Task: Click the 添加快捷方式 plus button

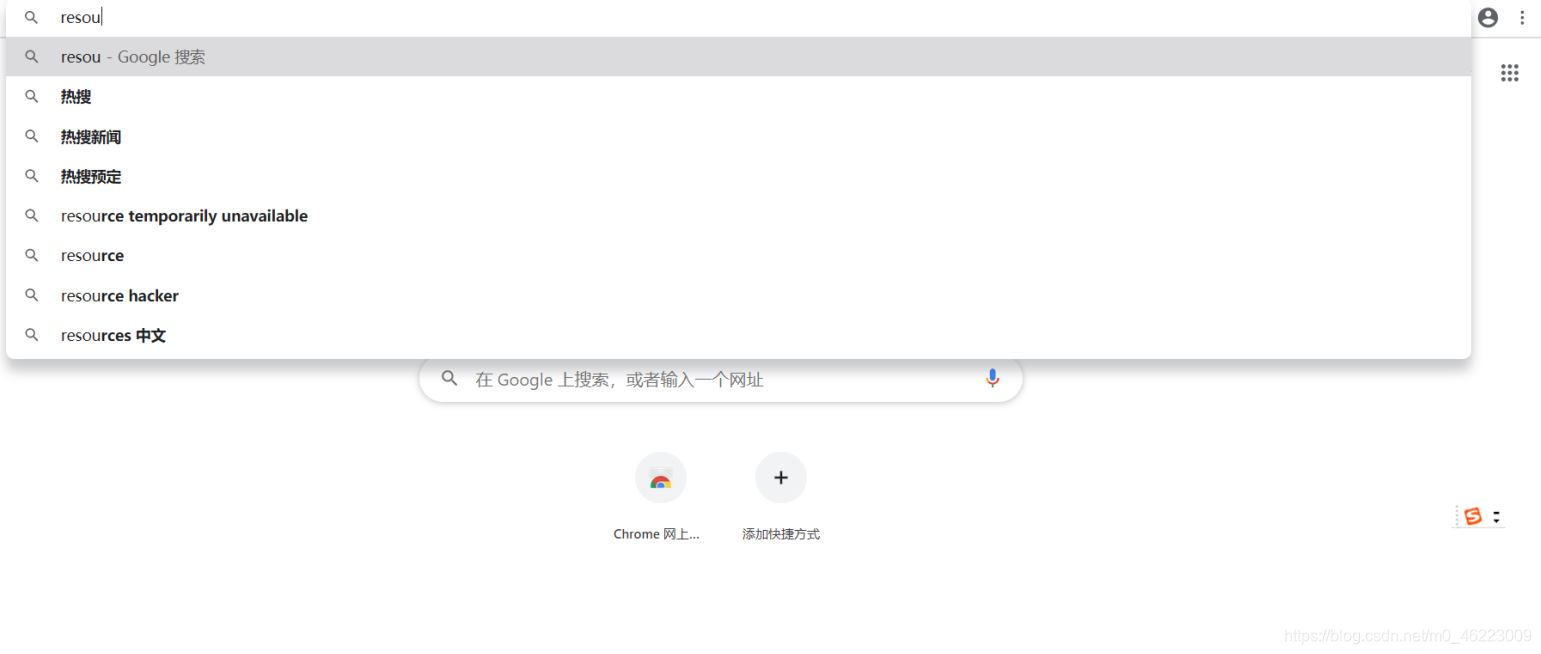Action: 781,478
